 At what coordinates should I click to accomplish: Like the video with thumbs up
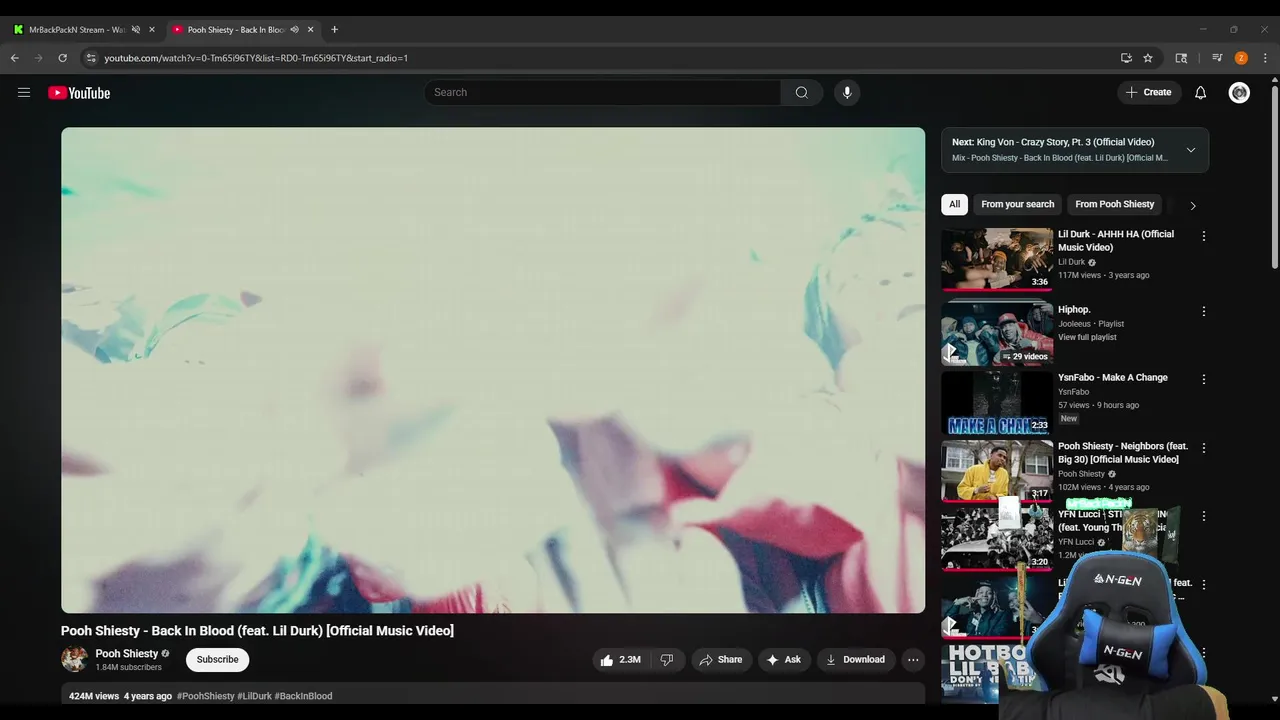[620, 660]
